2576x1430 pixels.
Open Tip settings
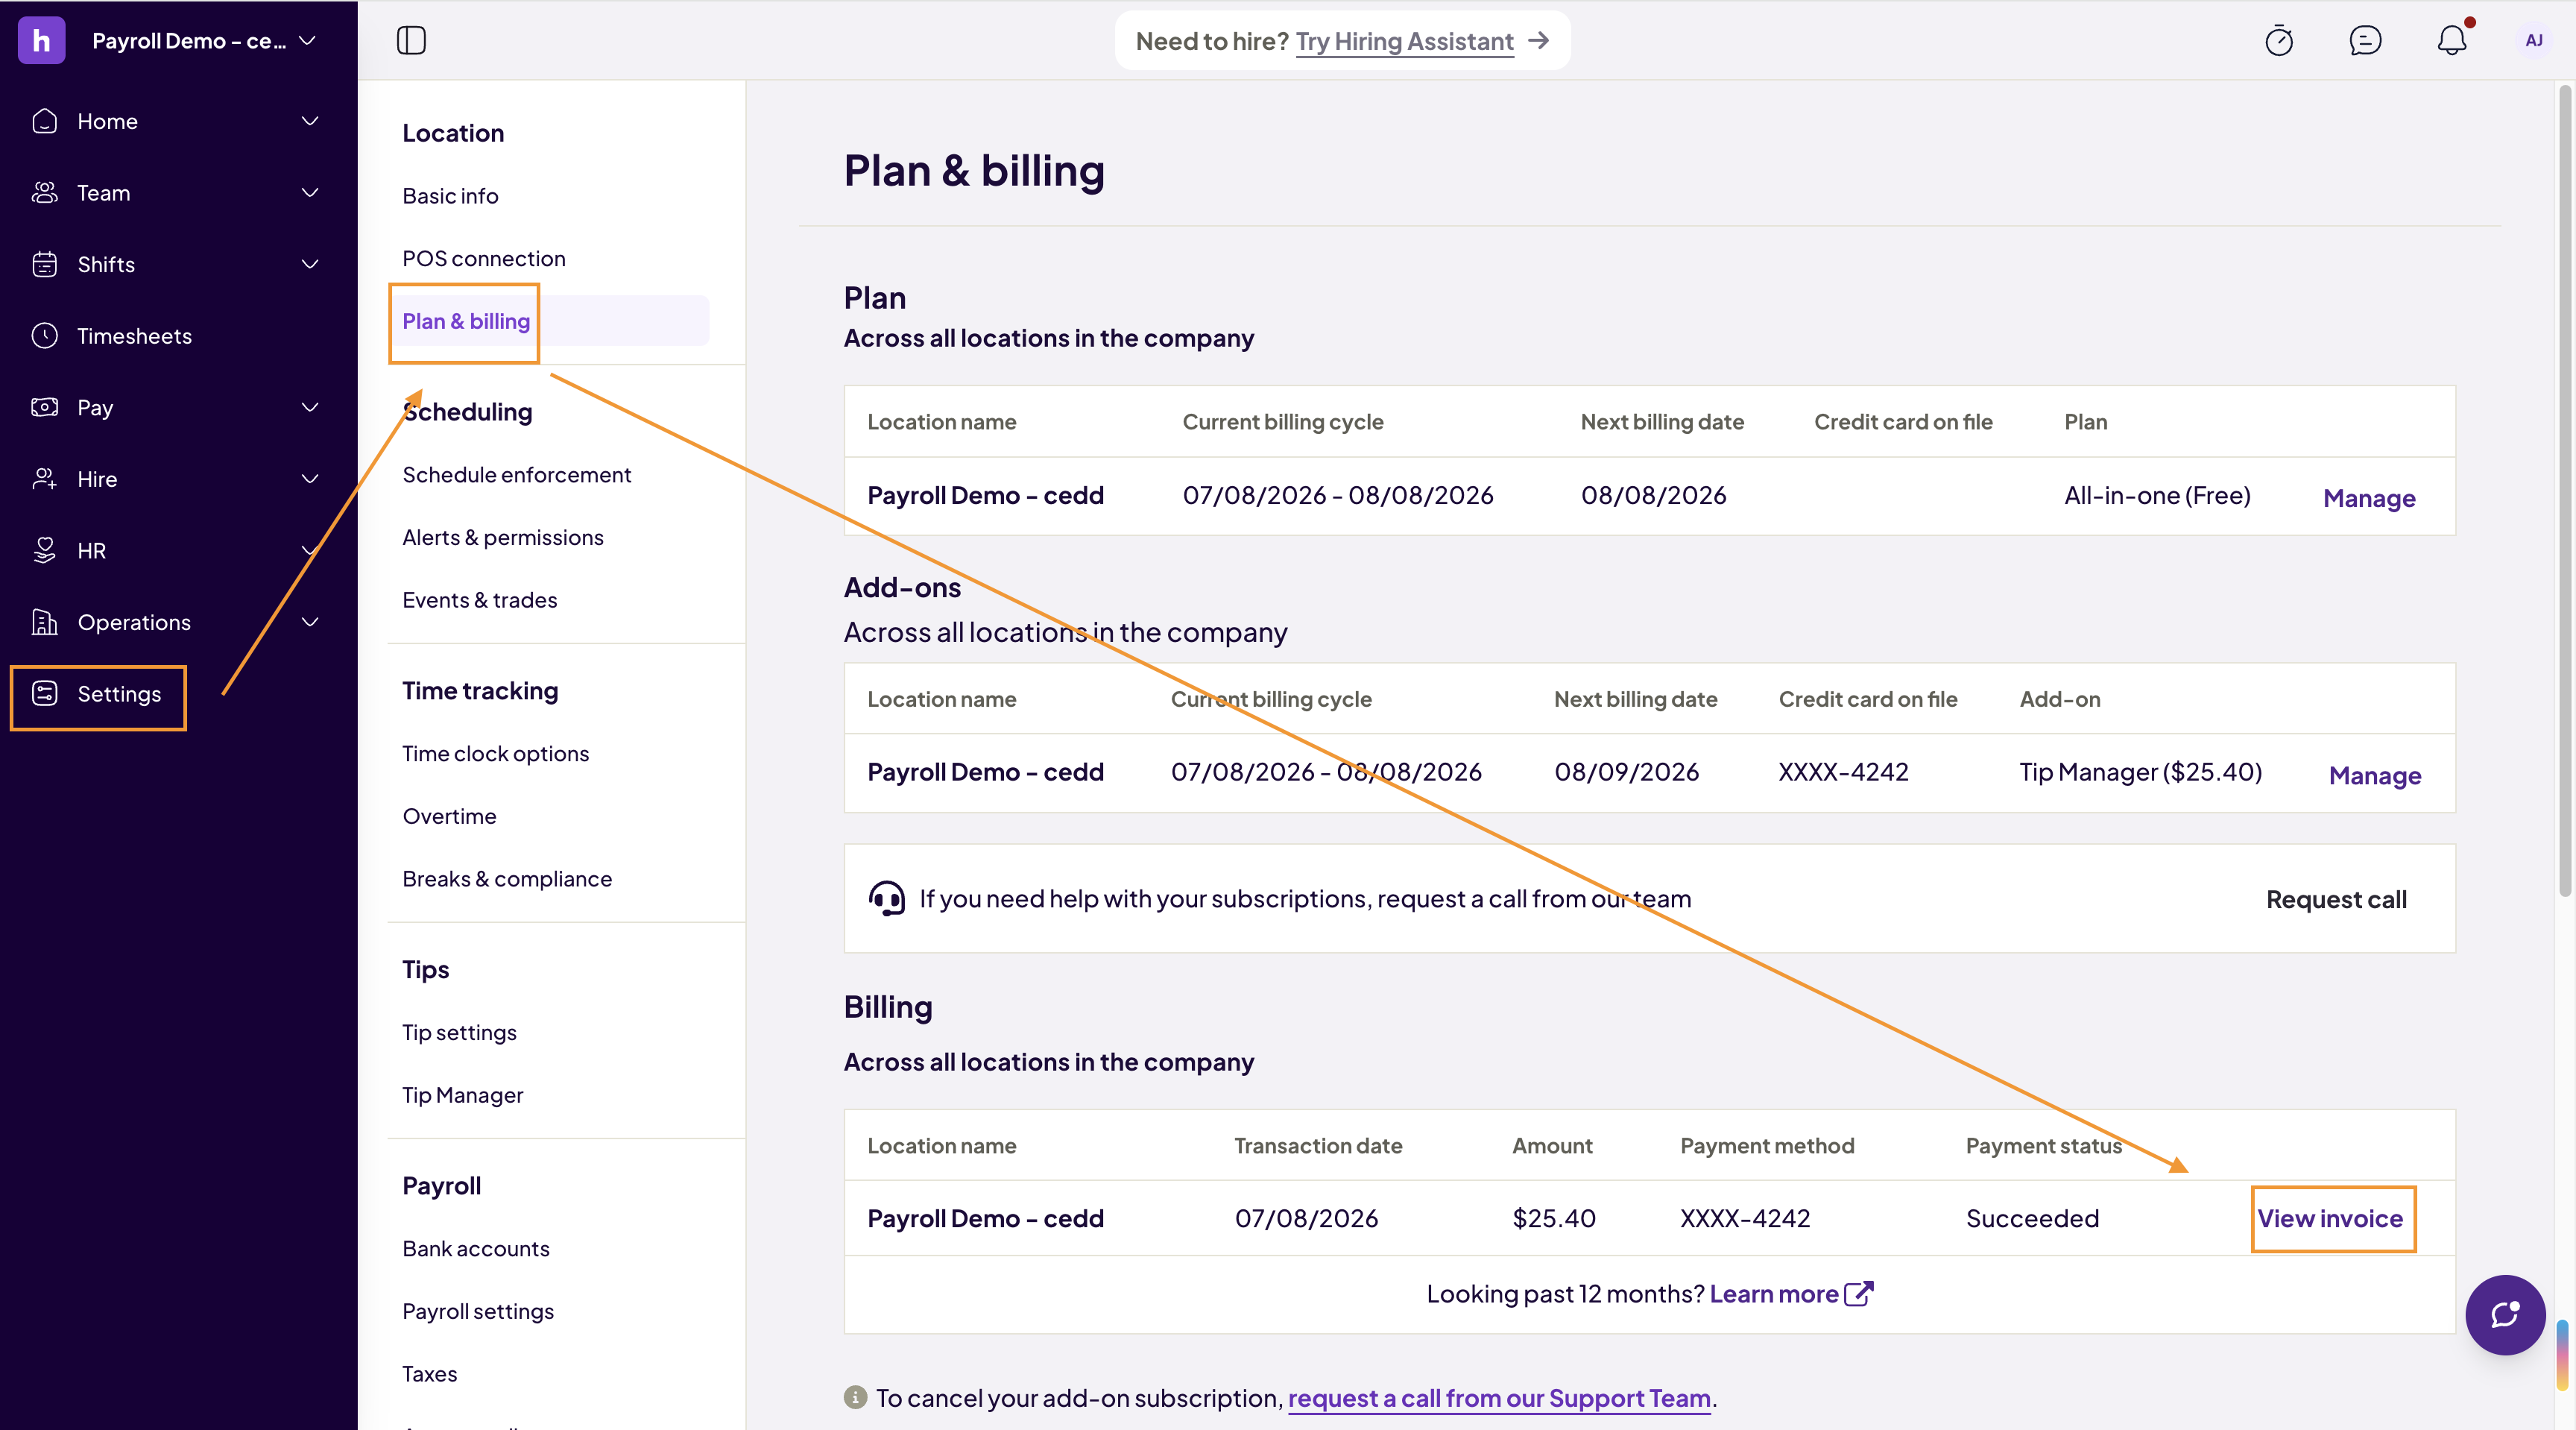click(x=459, y=1033)
